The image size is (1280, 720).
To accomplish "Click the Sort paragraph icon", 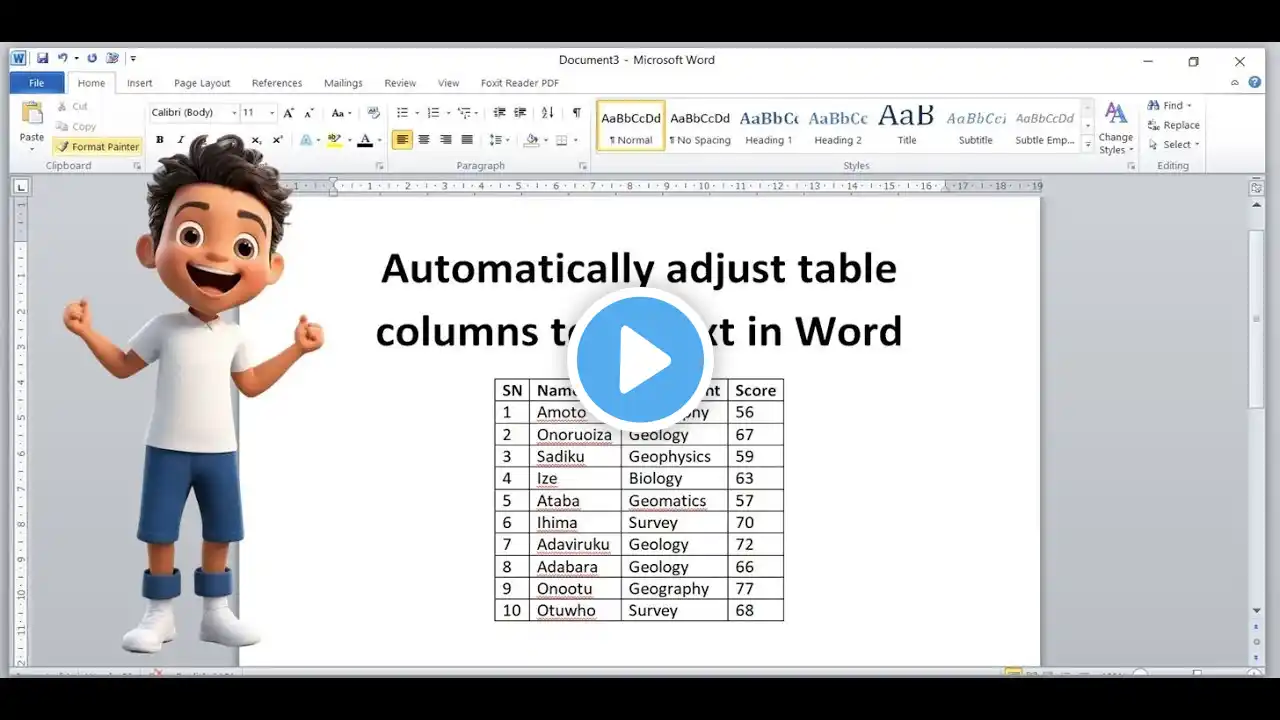I will (x=547, y=113).
